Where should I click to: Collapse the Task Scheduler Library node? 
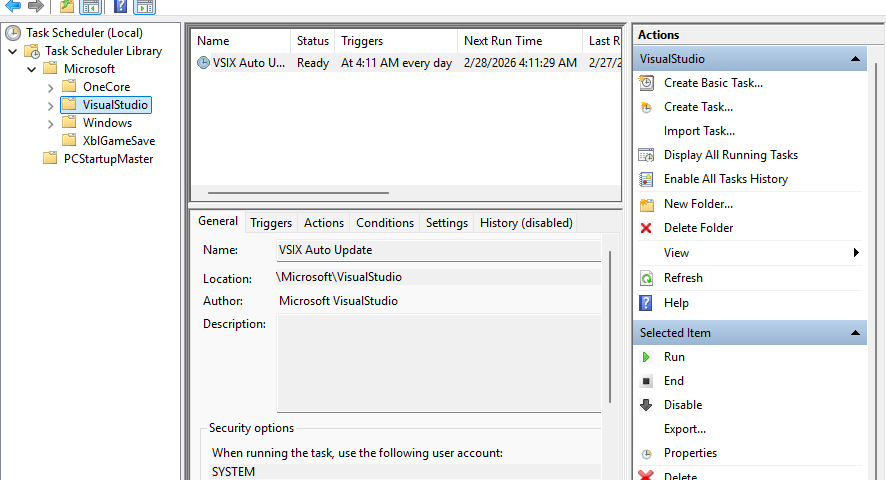click(x=12, y=51)
